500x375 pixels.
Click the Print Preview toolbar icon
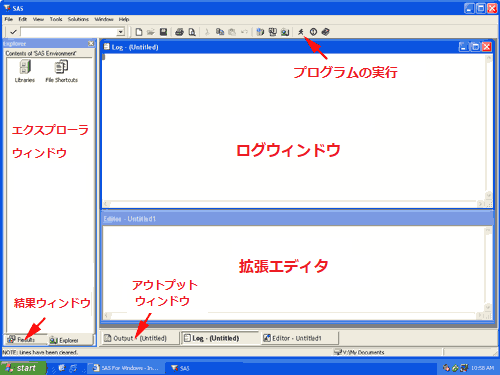point(192,32)
